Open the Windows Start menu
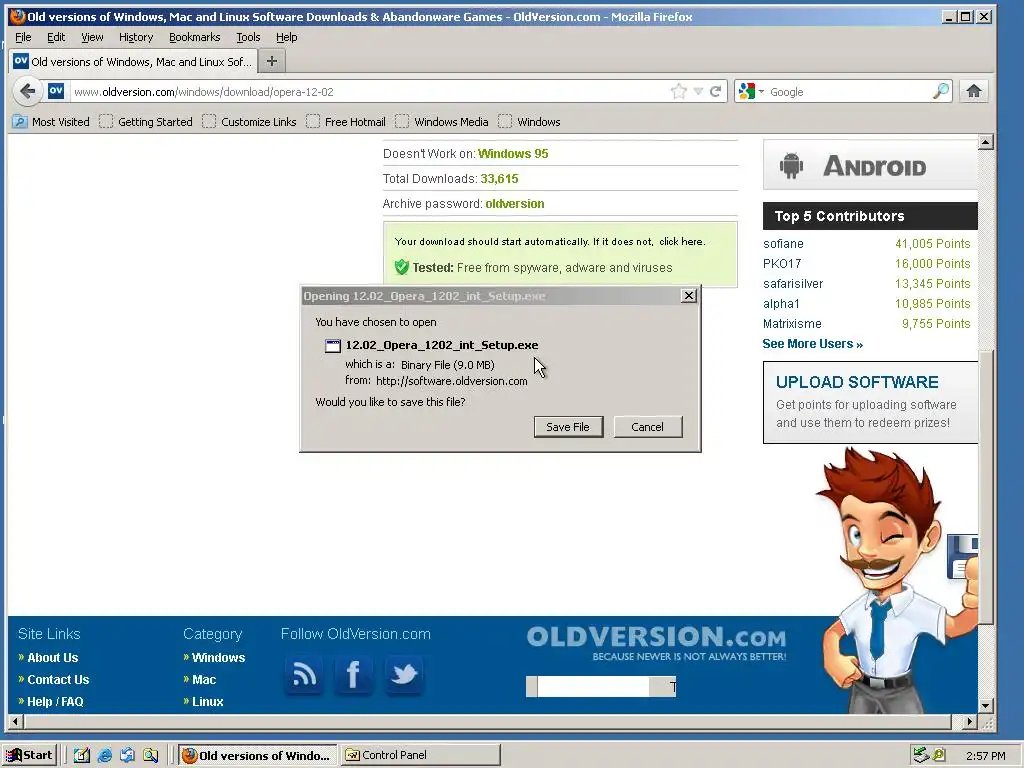Screen dimensions: 1024x768 pyautogui.click(x=29, y=755)
